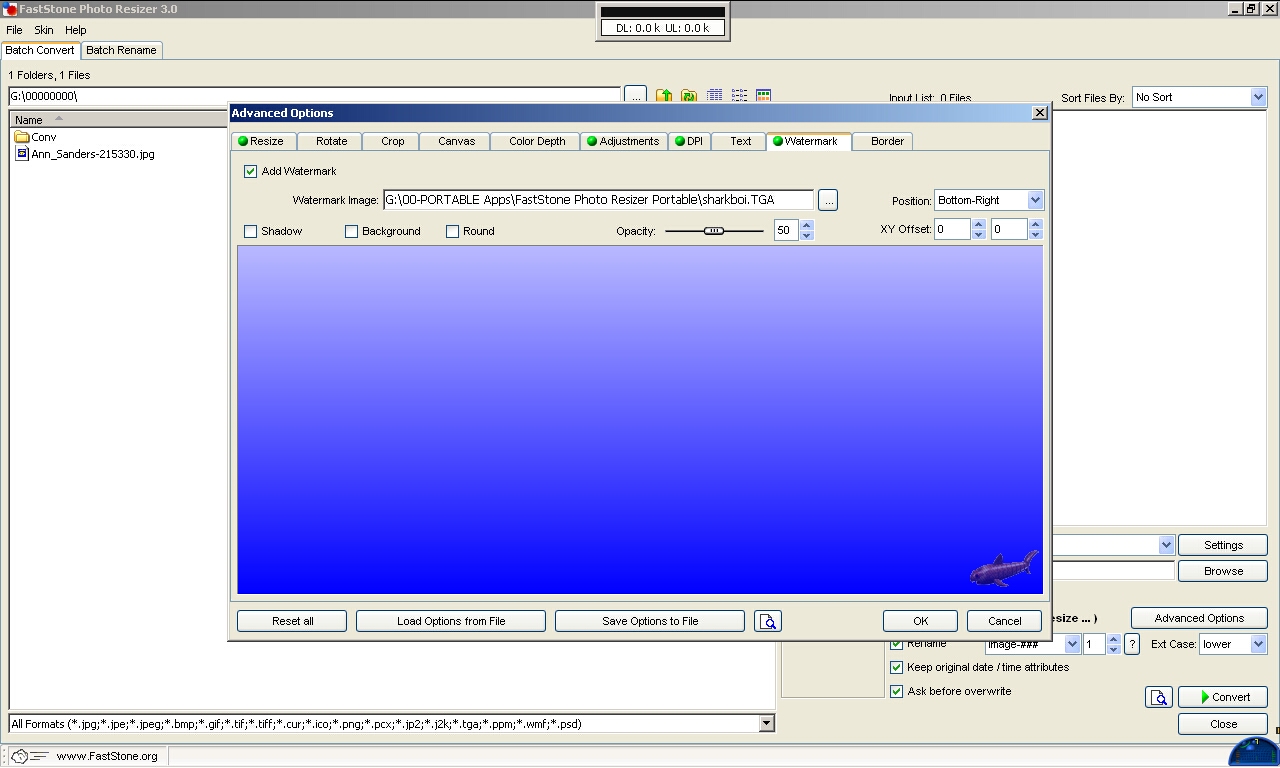Enable the Shadow checkbox
The height and width of the screenshot is (768, 1280).
click(x=251, y=231)
